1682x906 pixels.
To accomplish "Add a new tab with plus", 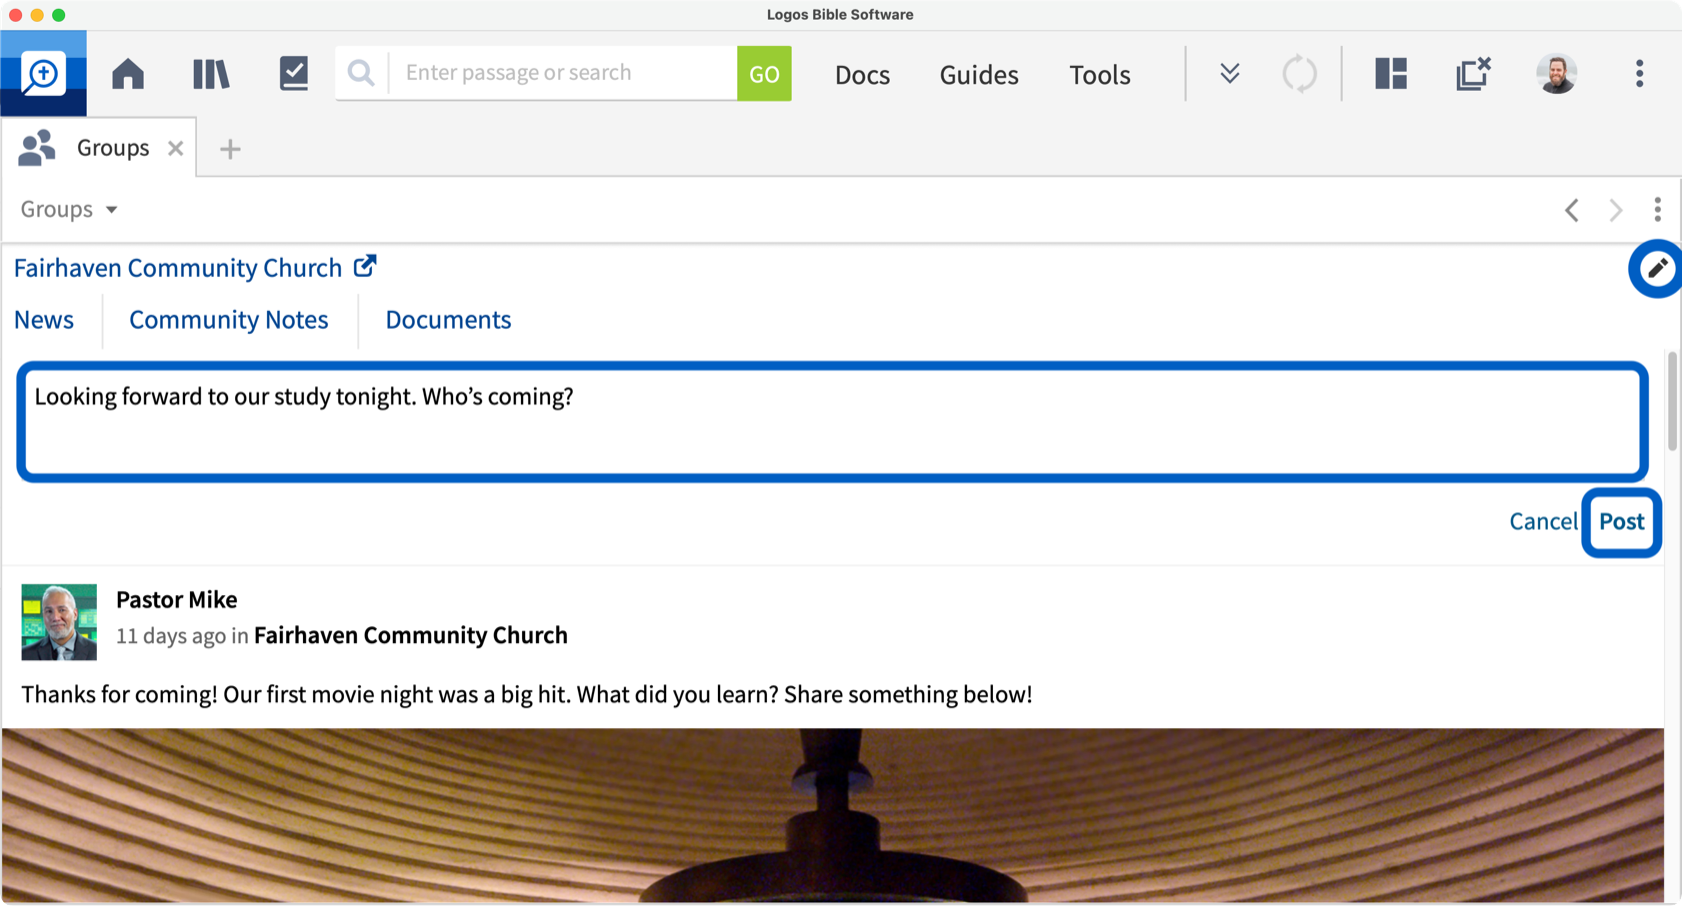I will (x=230, y=149).
